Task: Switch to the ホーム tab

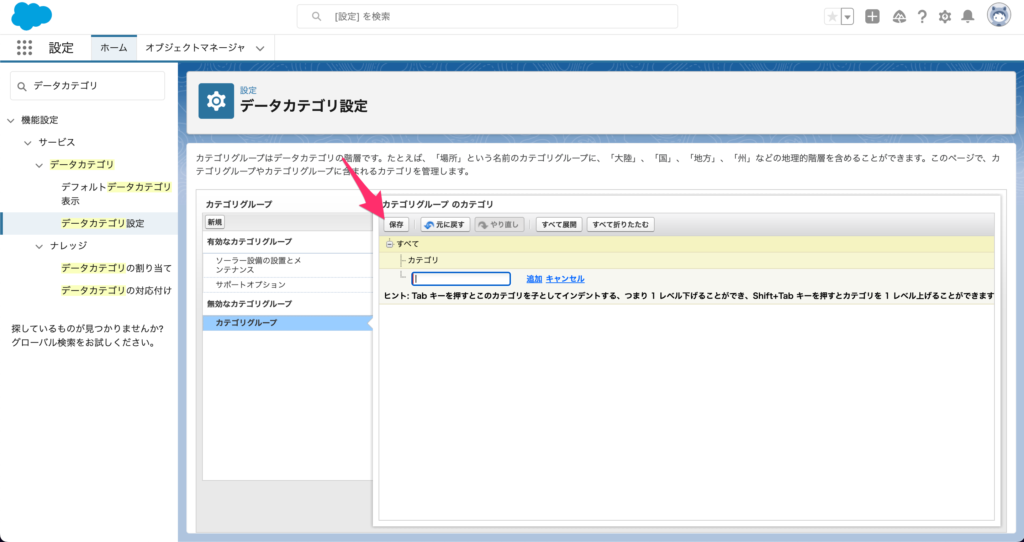Action: click(113, 47)
